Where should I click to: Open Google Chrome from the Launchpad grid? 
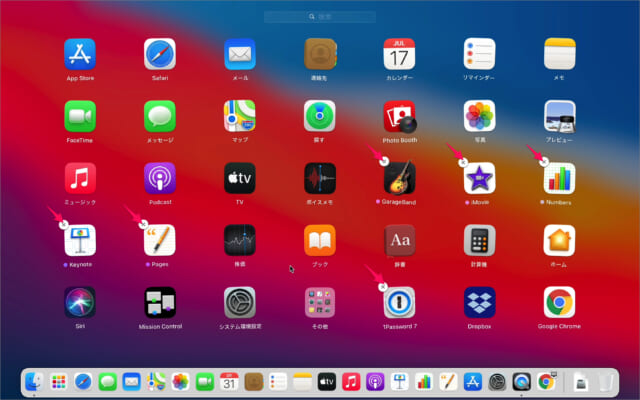coord(559,302)
